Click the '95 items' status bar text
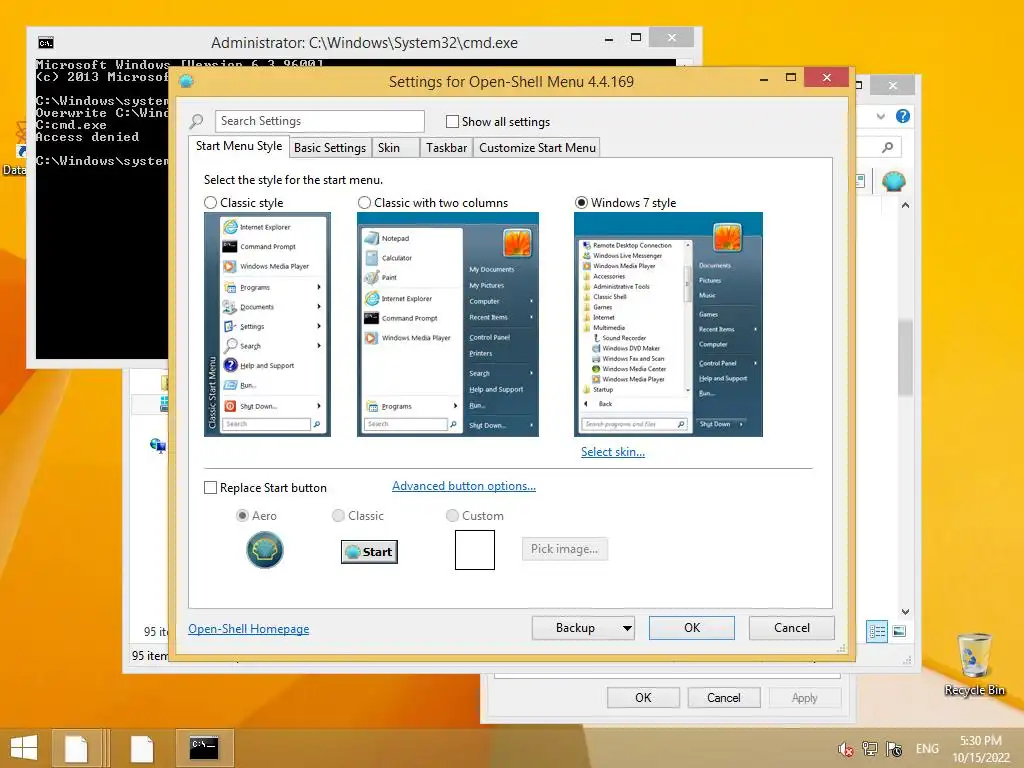Screen dimensions: 1024x768 point(150,655)
